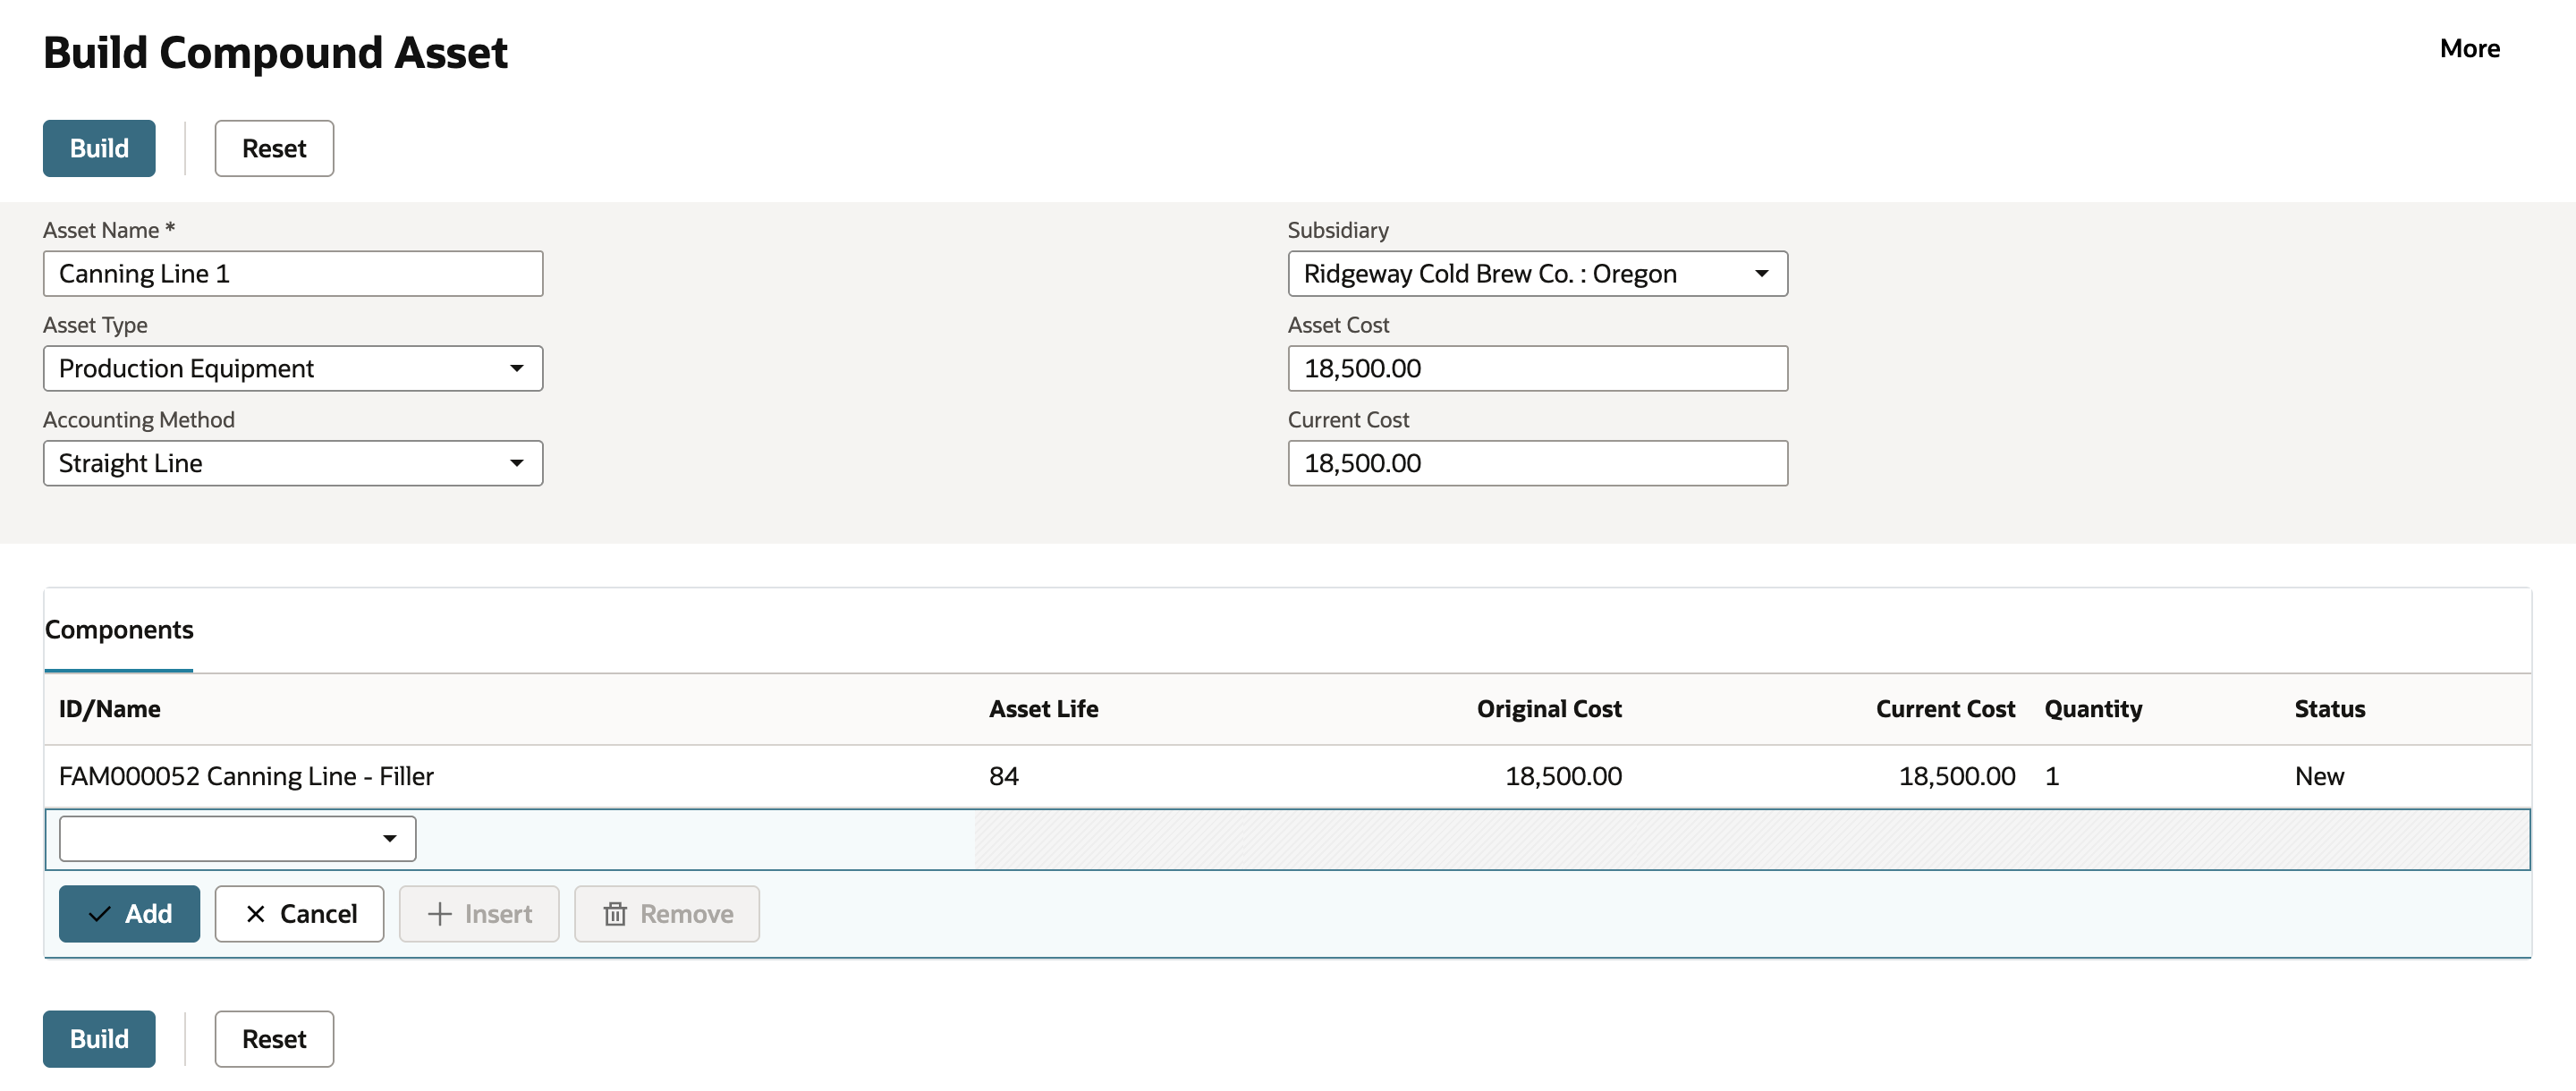This screenshot has height=1091, width=2576.
Task: Click the Remove row button
Action: pos(667,913)
